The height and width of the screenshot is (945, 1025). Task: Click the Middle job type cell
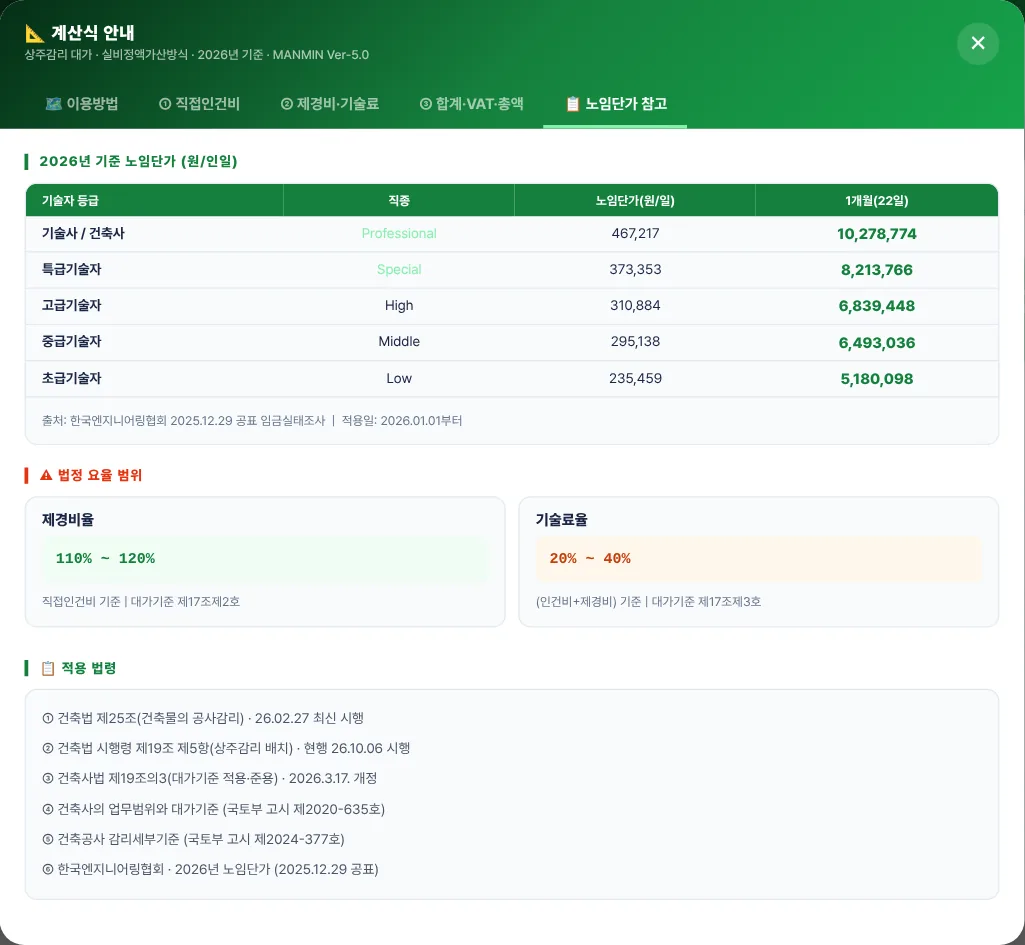tap(399, 341)
